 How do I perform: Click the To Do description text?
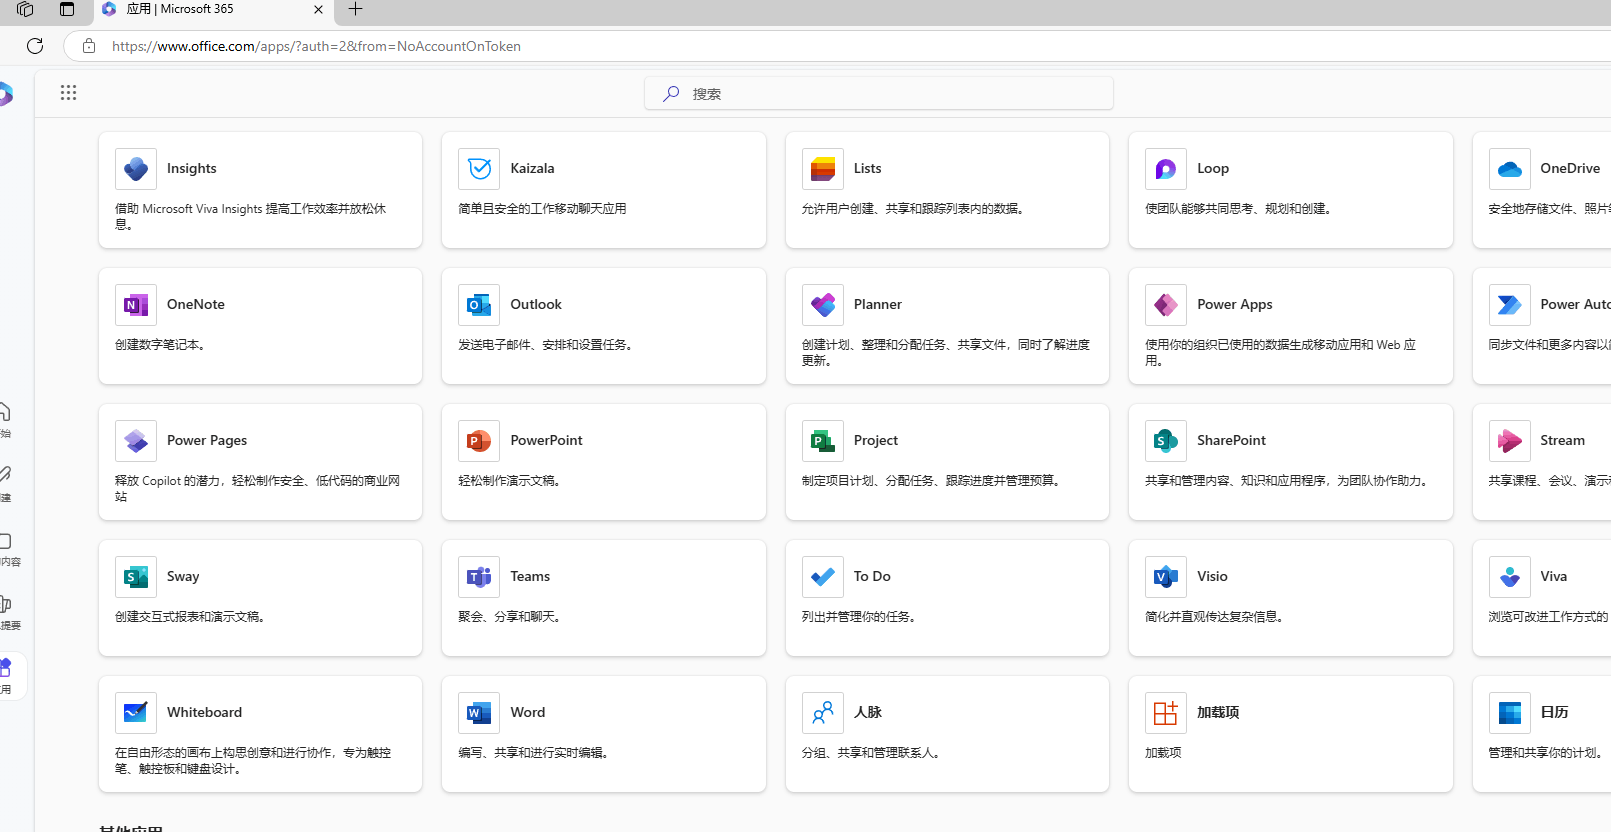(861, 617)
